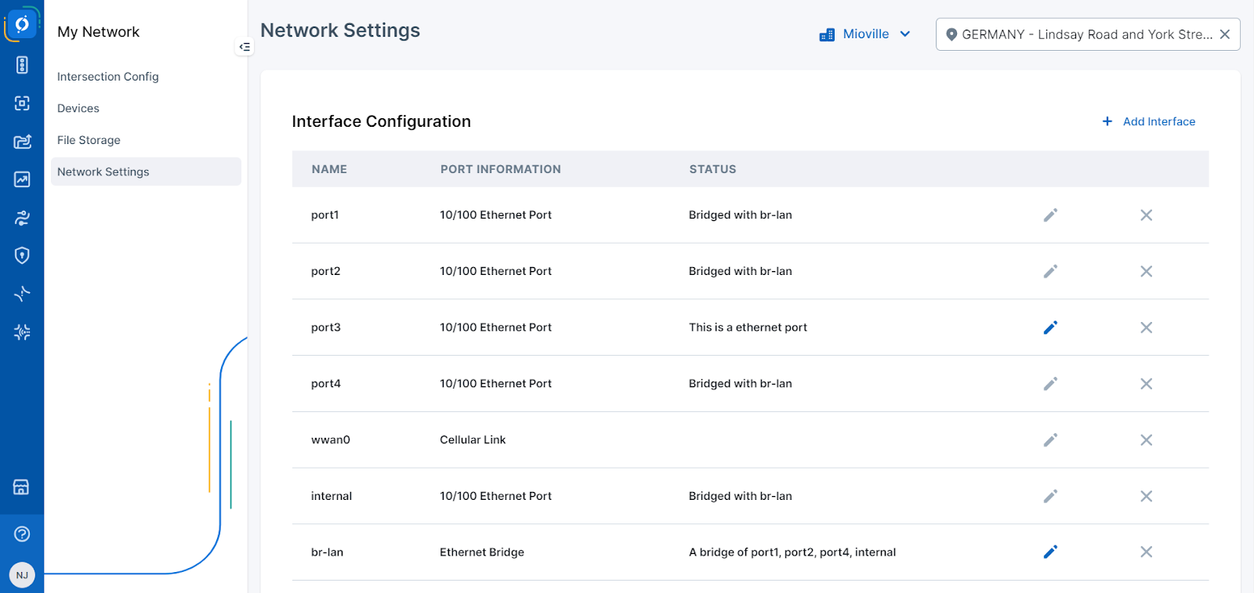Click the PORT INFORMATION column header
This screenshot has width=1254, height=593.
pos(500,169)
